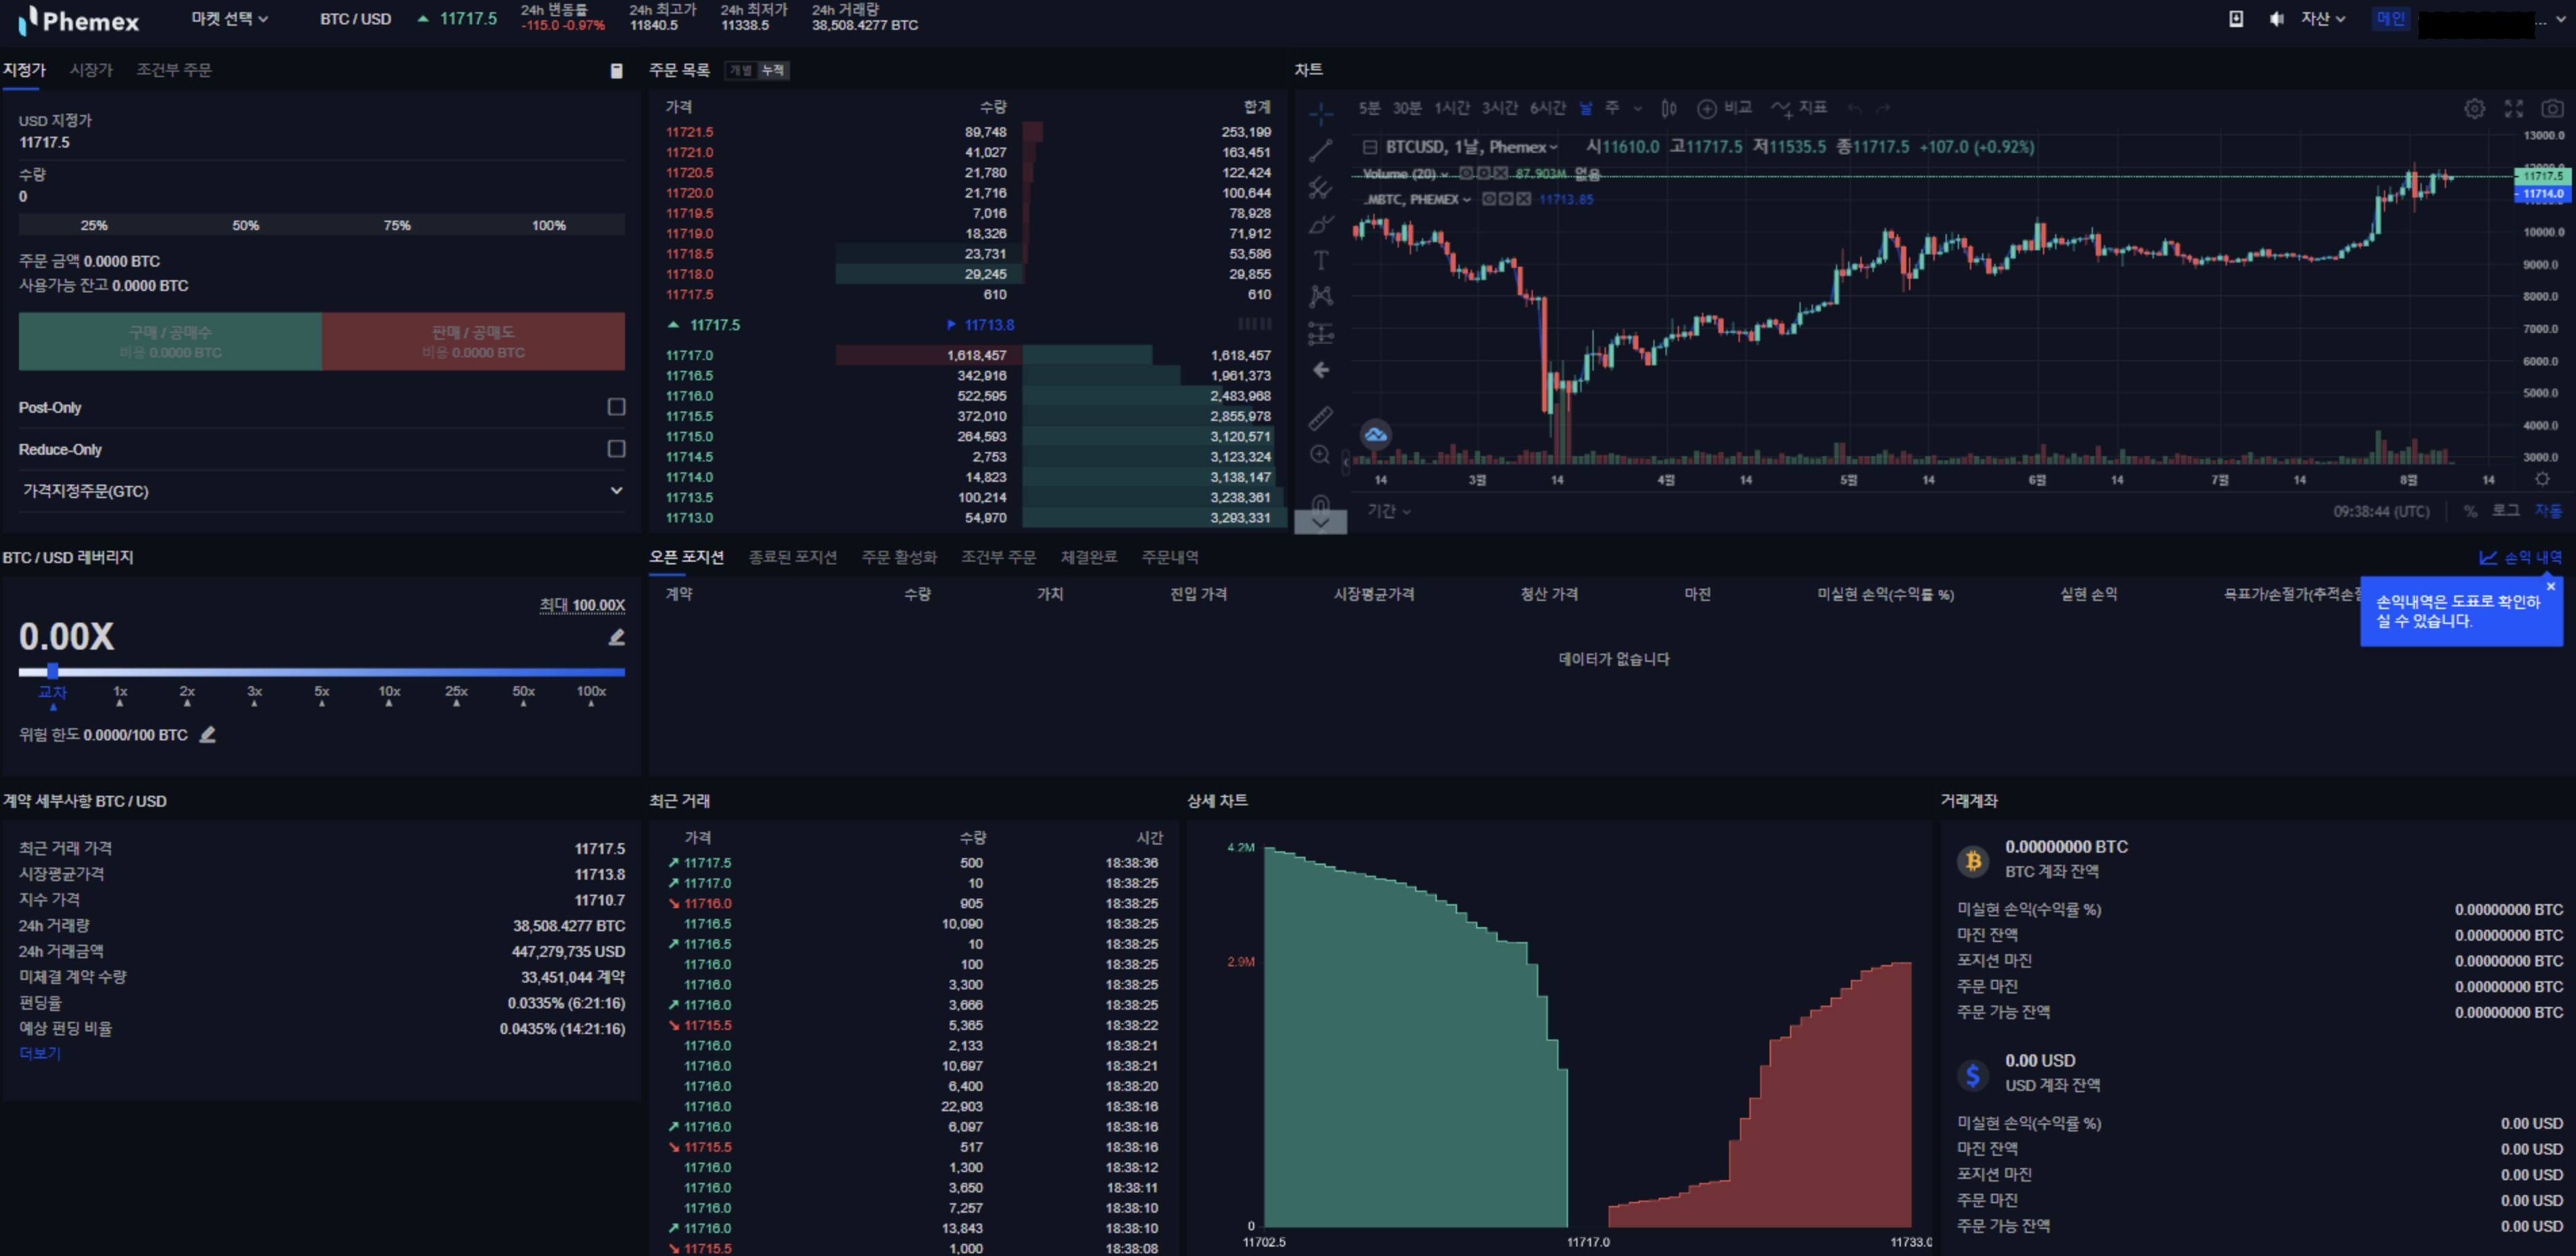Open candlestick chart style selector

[x=1669, y=108]
